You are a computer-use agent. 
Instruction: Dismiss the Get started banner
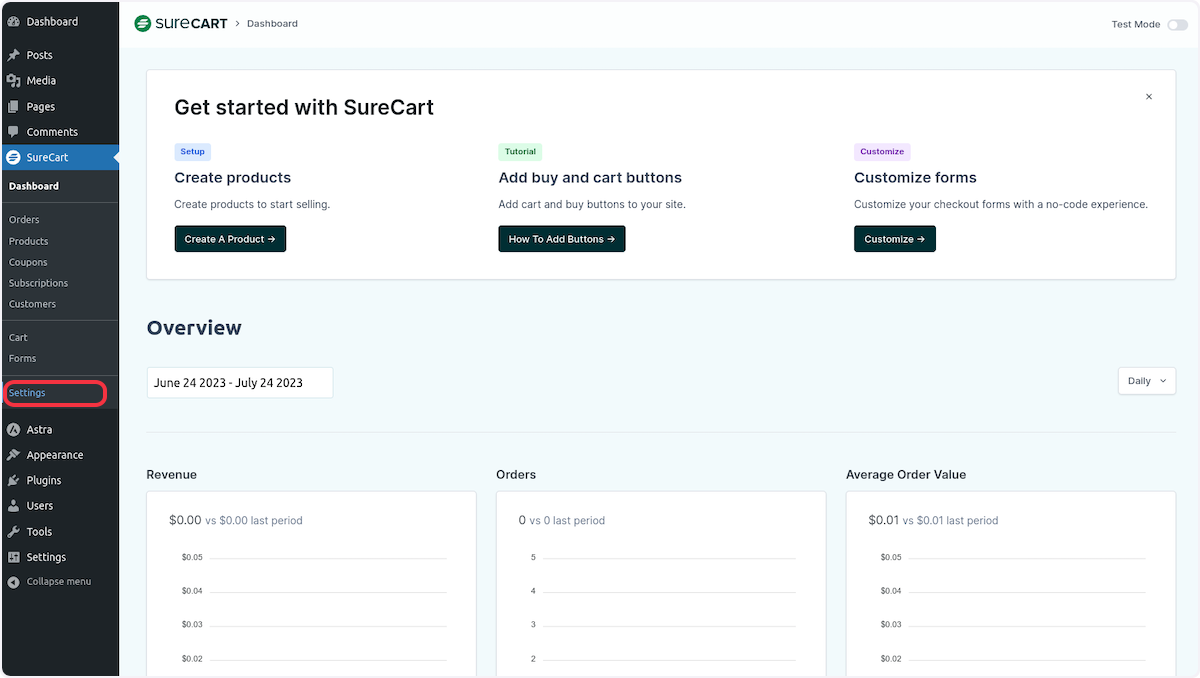coord(1149,96)
